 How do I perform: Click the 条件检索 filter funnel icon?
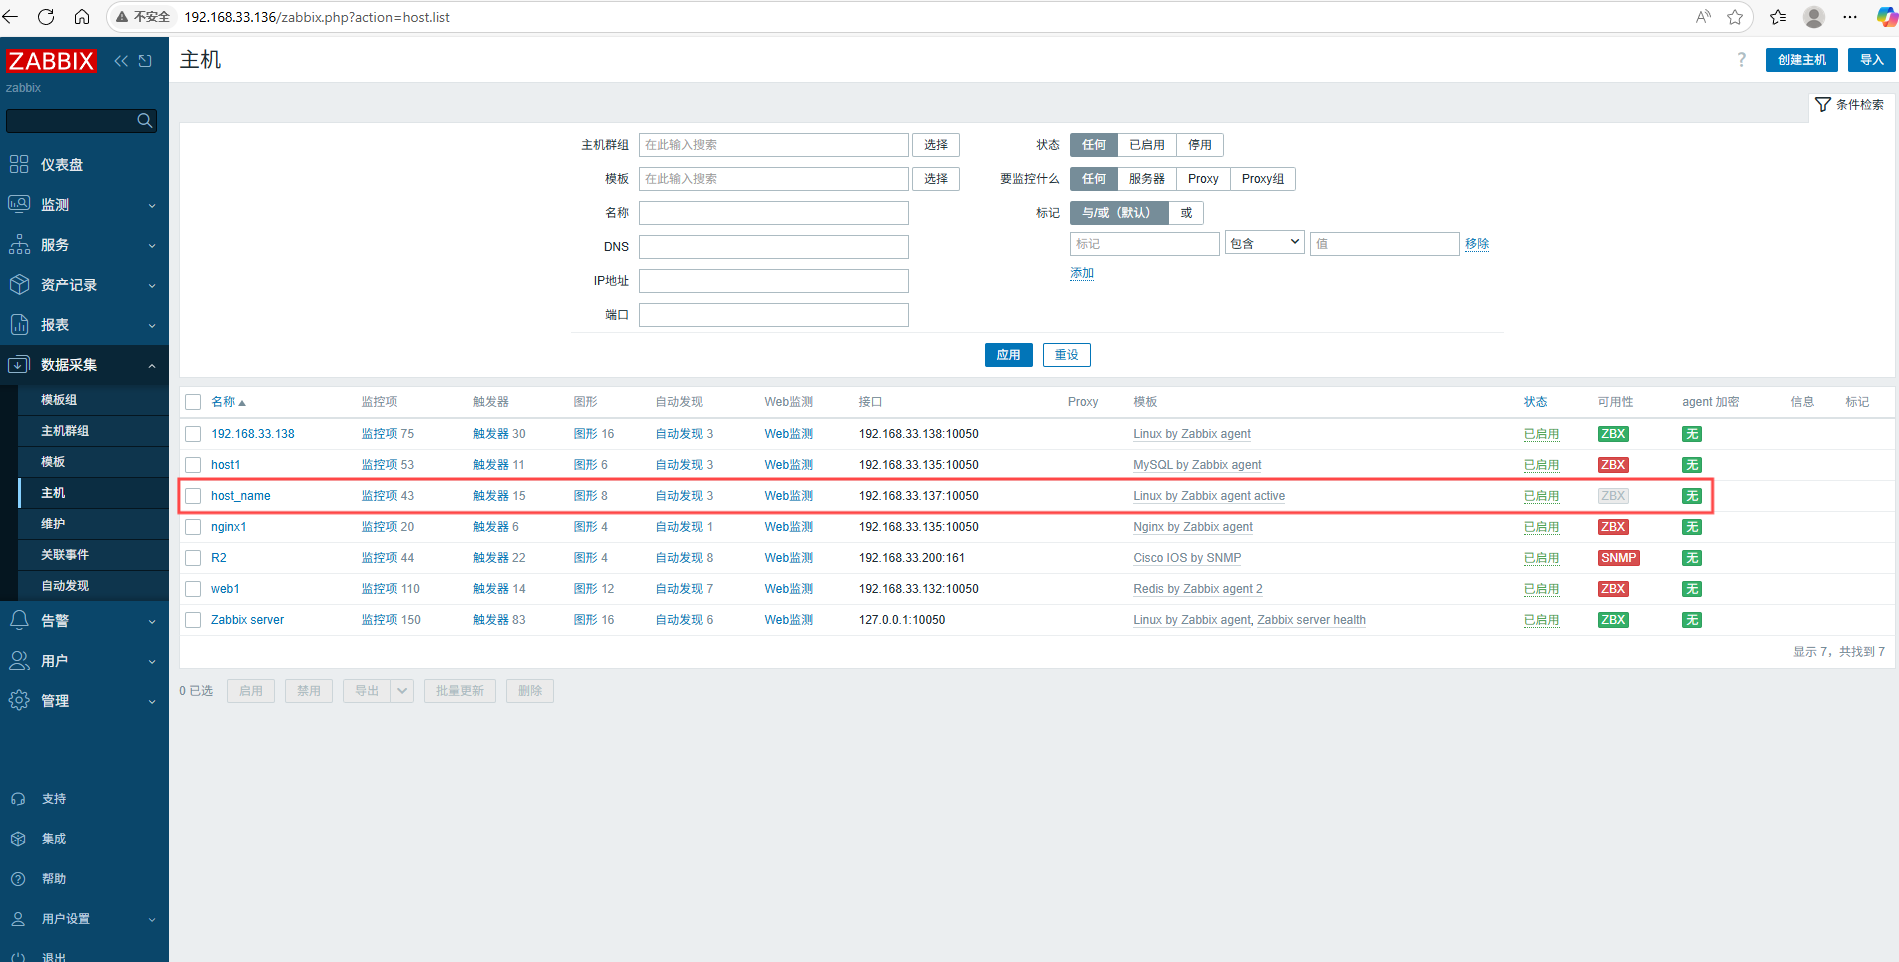tap(1823, 105)
